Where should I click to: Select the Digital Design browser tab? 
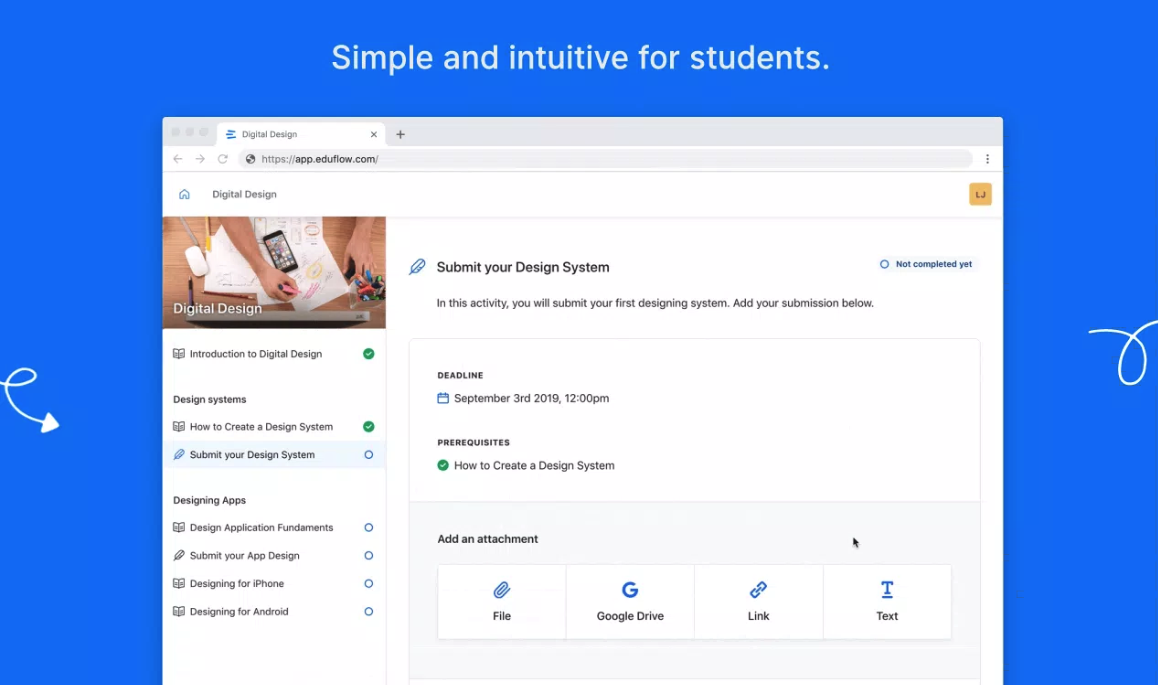click(x=301, y=134)
